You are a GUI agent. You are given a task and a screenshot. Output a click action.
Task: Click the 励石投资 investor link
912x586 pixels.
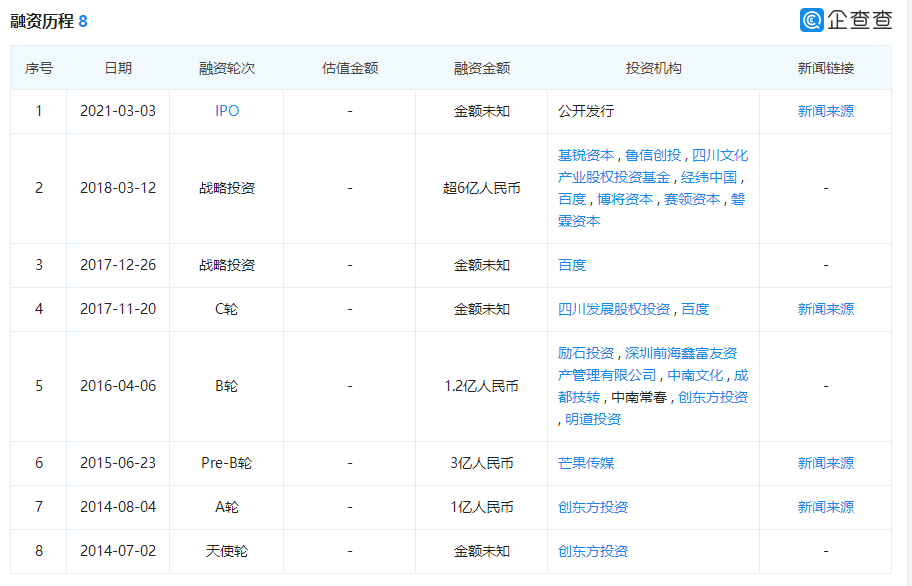[x=586, y=353]
